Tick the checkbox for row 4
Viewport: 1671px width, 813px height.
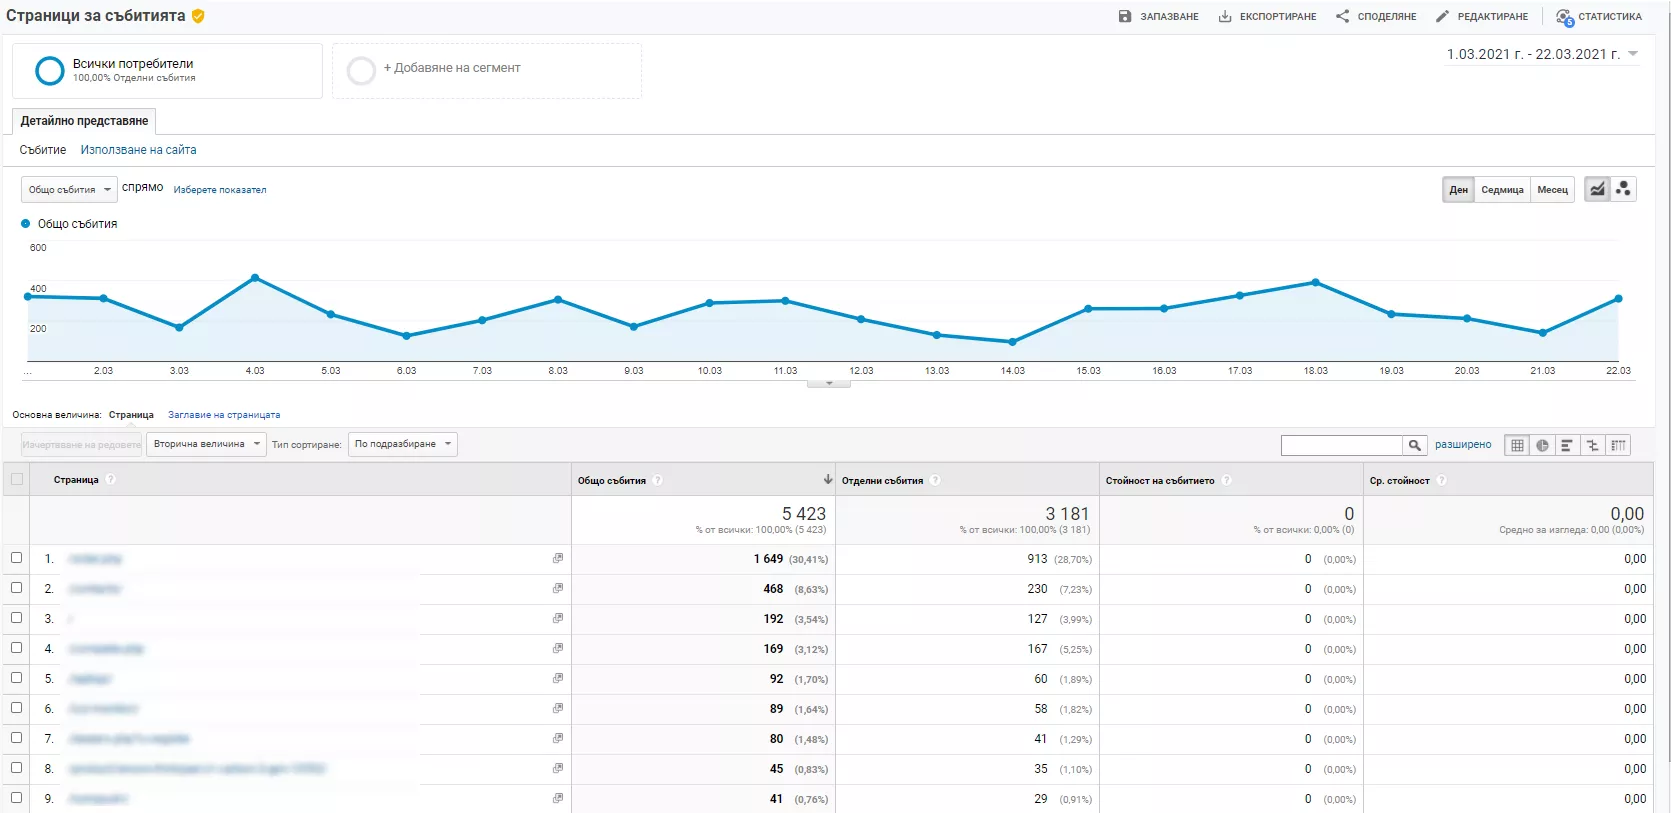(16, 648)
